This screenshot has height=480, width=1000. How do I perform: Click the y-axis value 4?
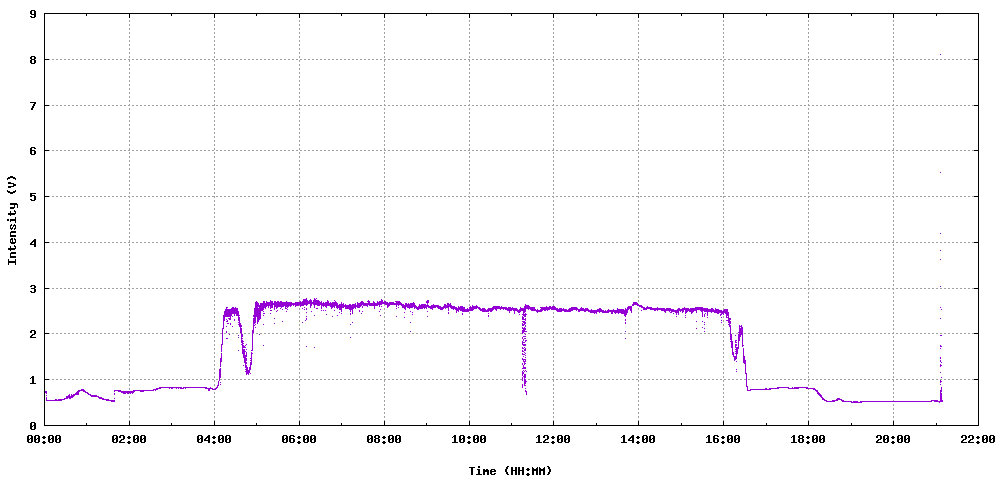[x=33, y=243]
